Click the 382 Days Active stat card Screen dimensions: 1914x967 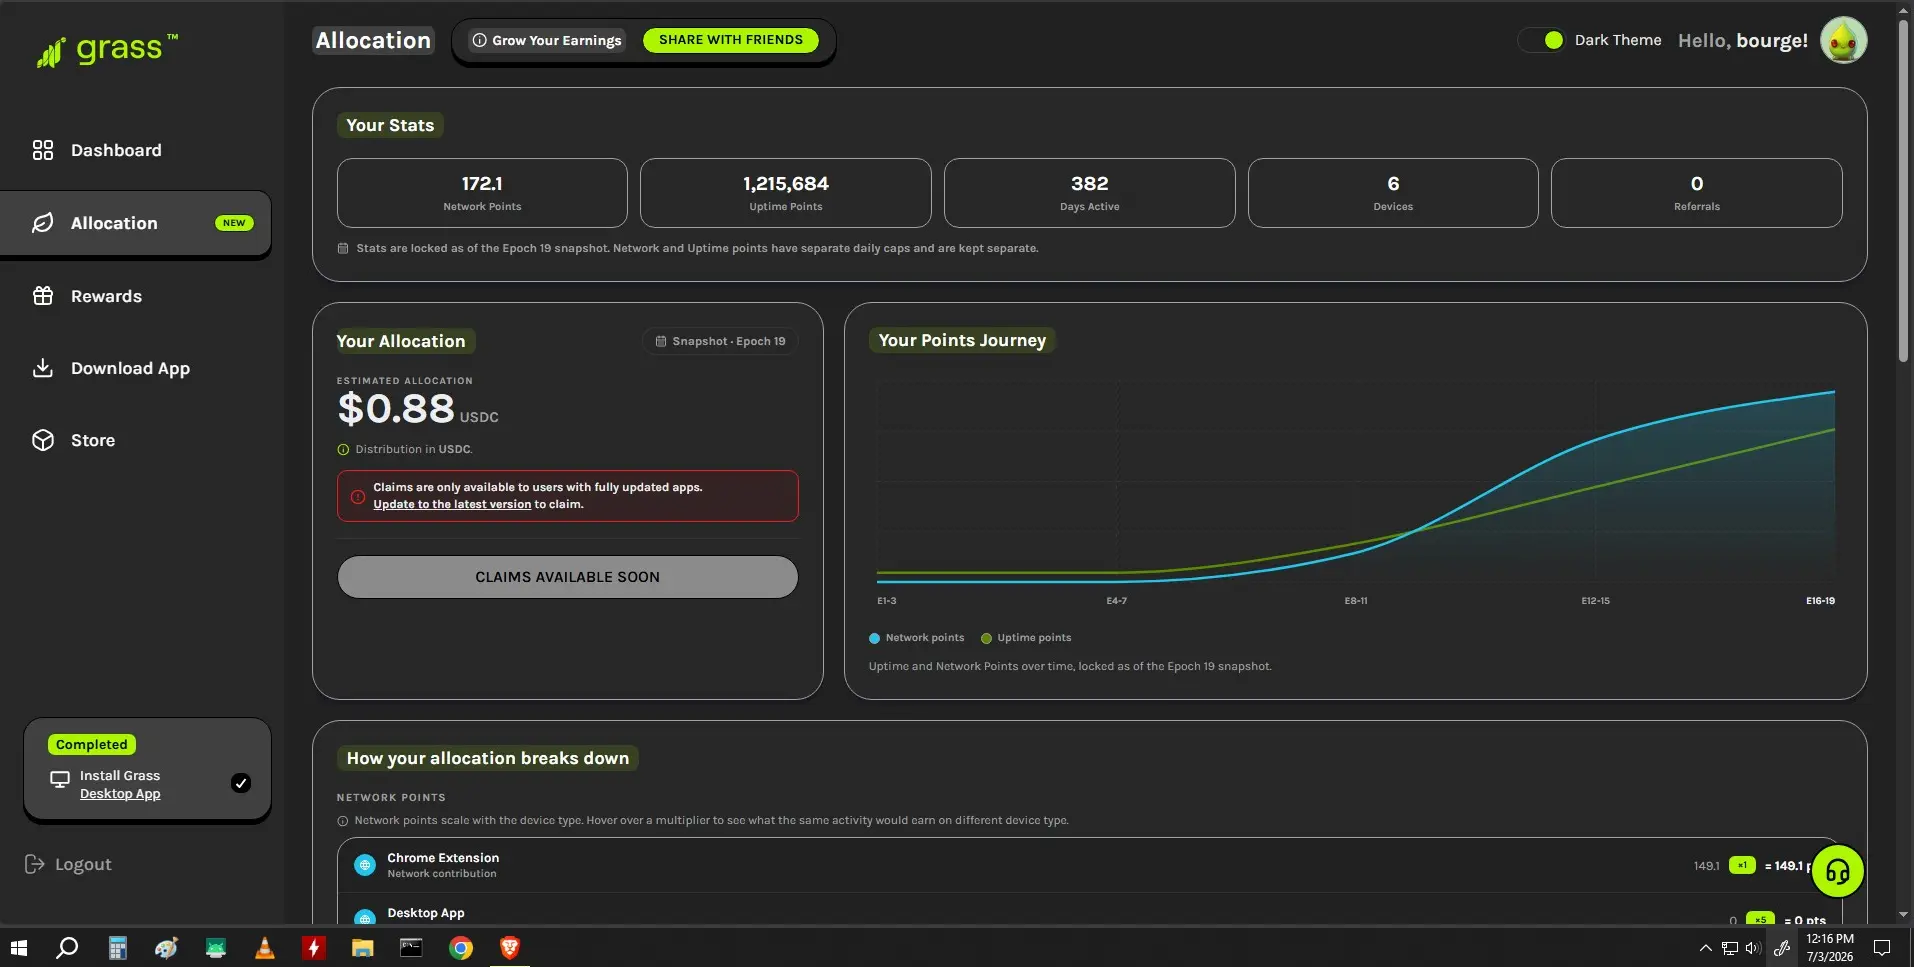point(1090,193)
